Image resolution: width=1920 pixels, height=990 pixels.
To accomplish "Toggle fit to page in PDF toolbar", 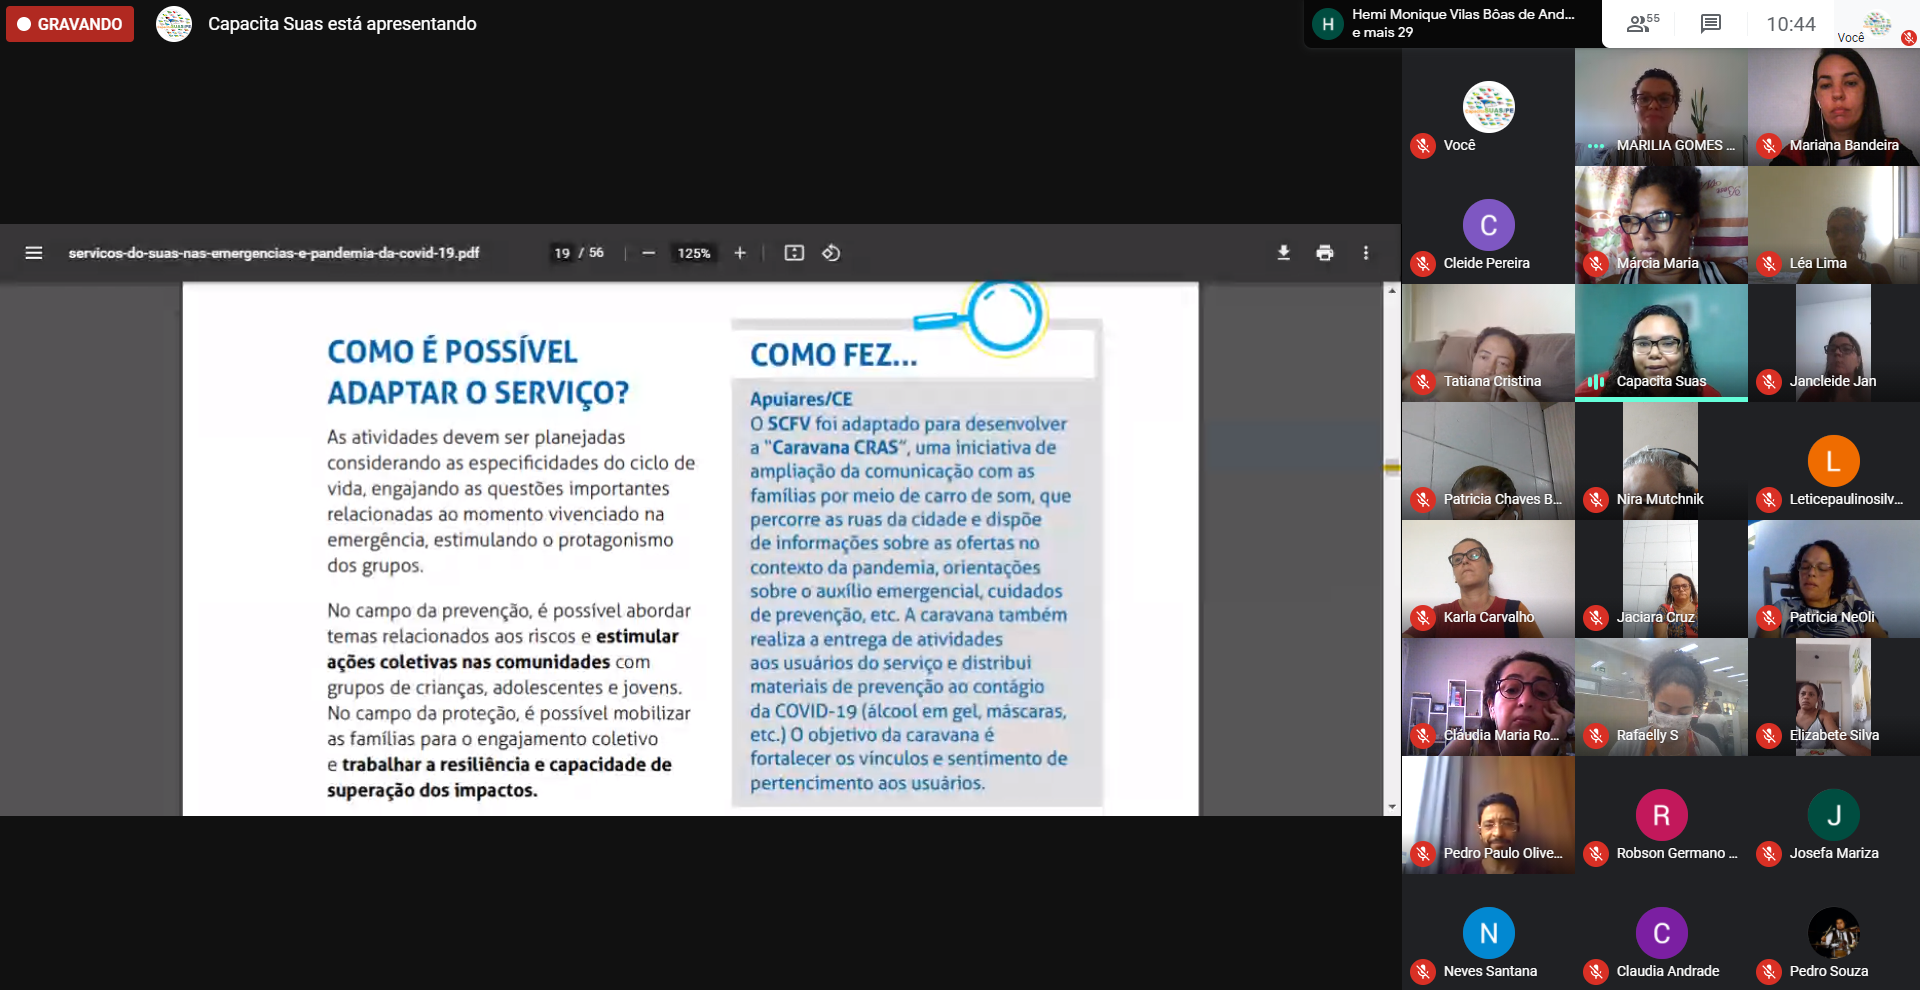I will [794, 253].
